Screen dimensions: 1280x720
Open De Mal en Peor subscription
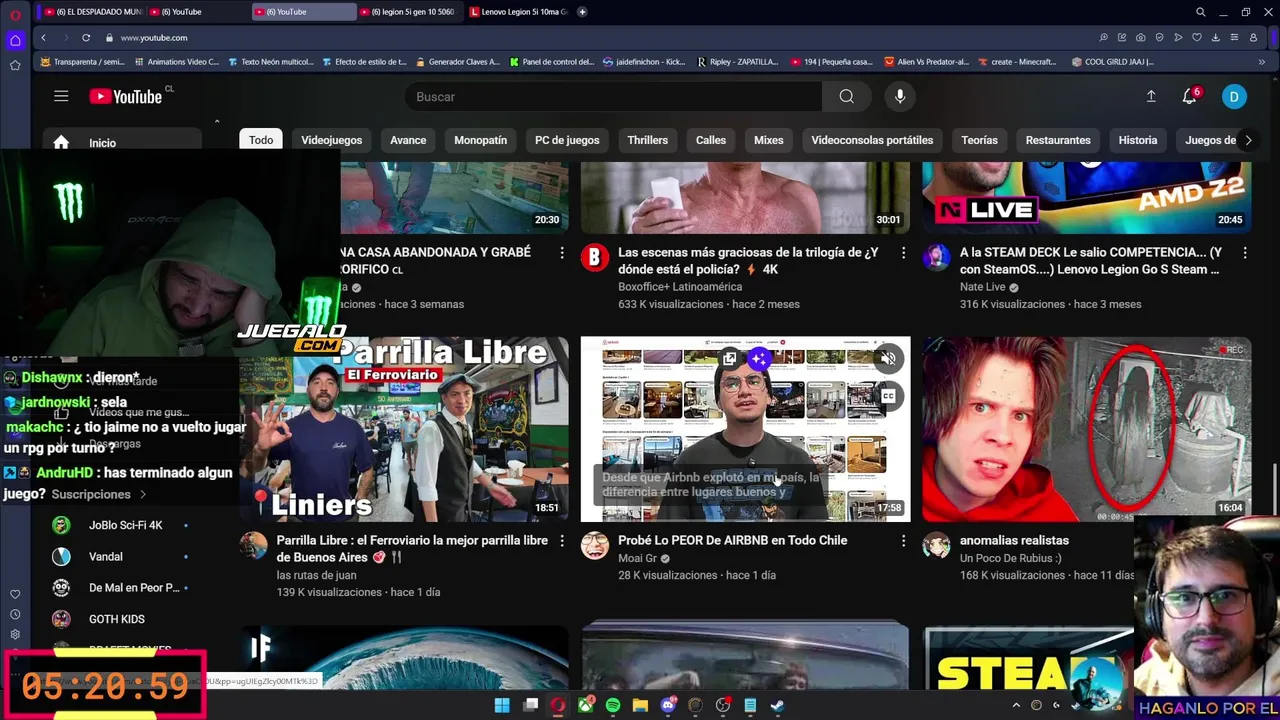pos(120,588)
